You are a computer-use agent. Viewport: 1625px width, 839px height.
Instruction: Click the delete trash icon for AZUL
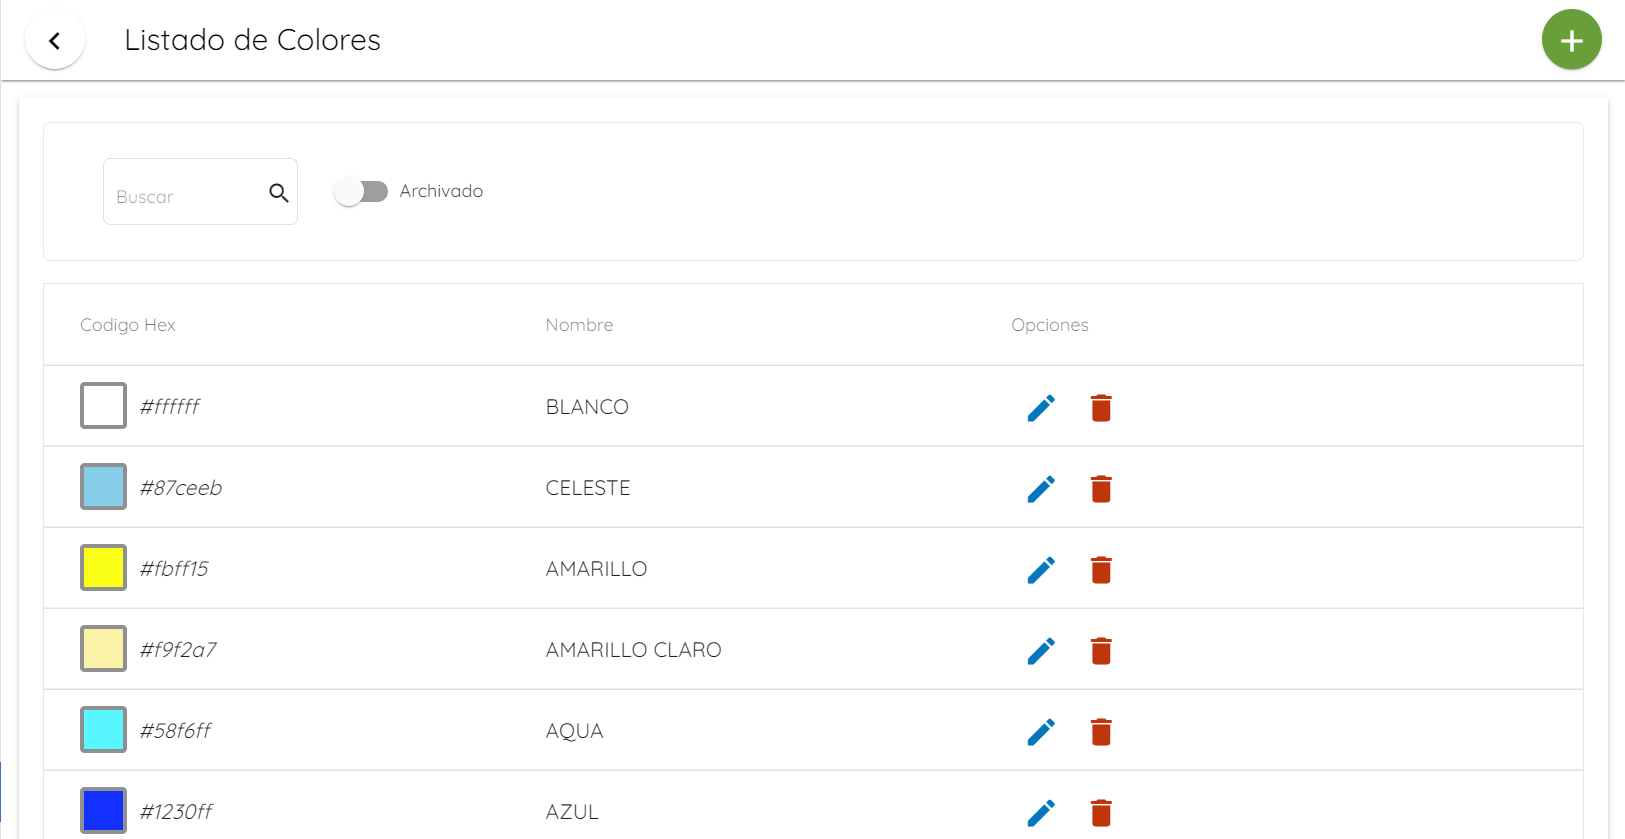pos(1101,813)
